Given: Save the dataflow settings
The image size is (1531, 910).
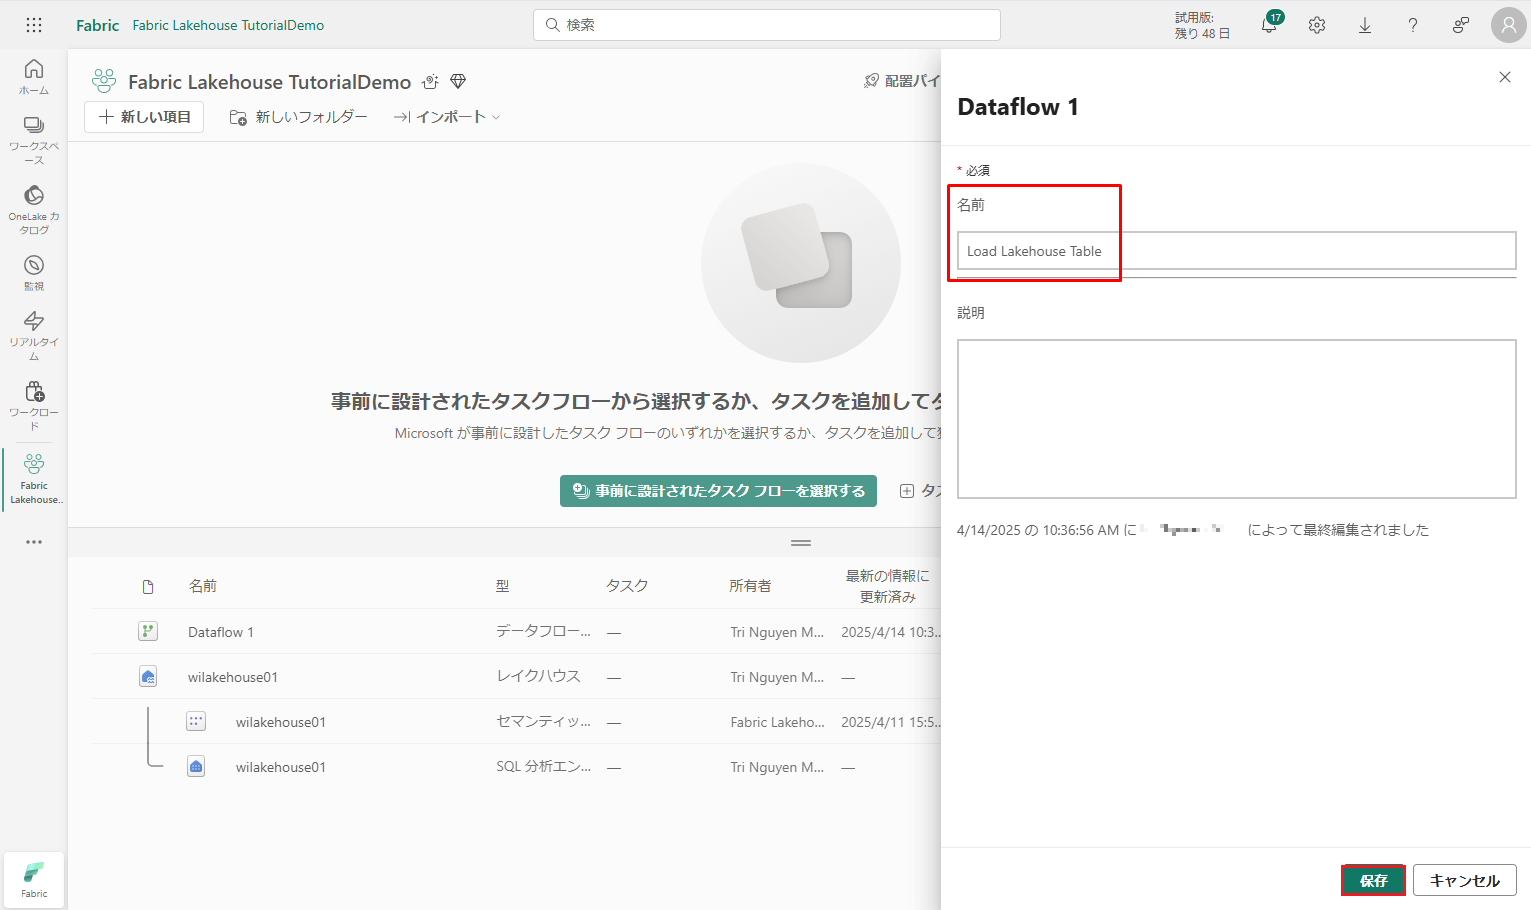Looking at the screenshot, I should coord(1373,880).
